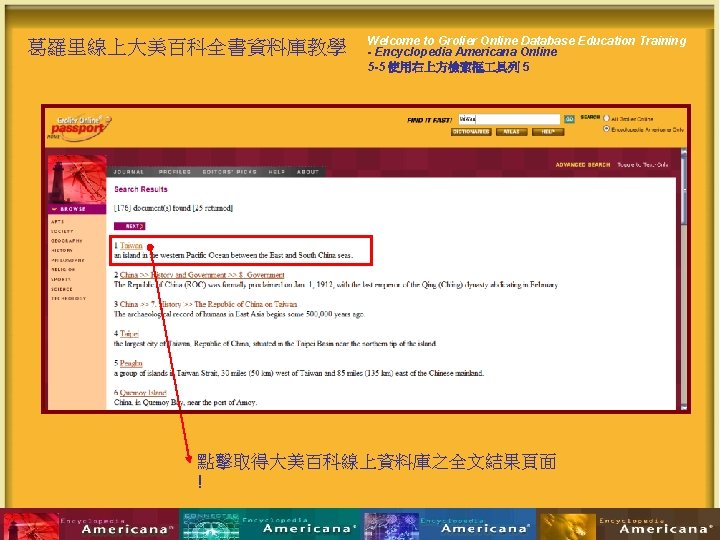
Task: Click the Find It Fast search field
Action: 509,119
